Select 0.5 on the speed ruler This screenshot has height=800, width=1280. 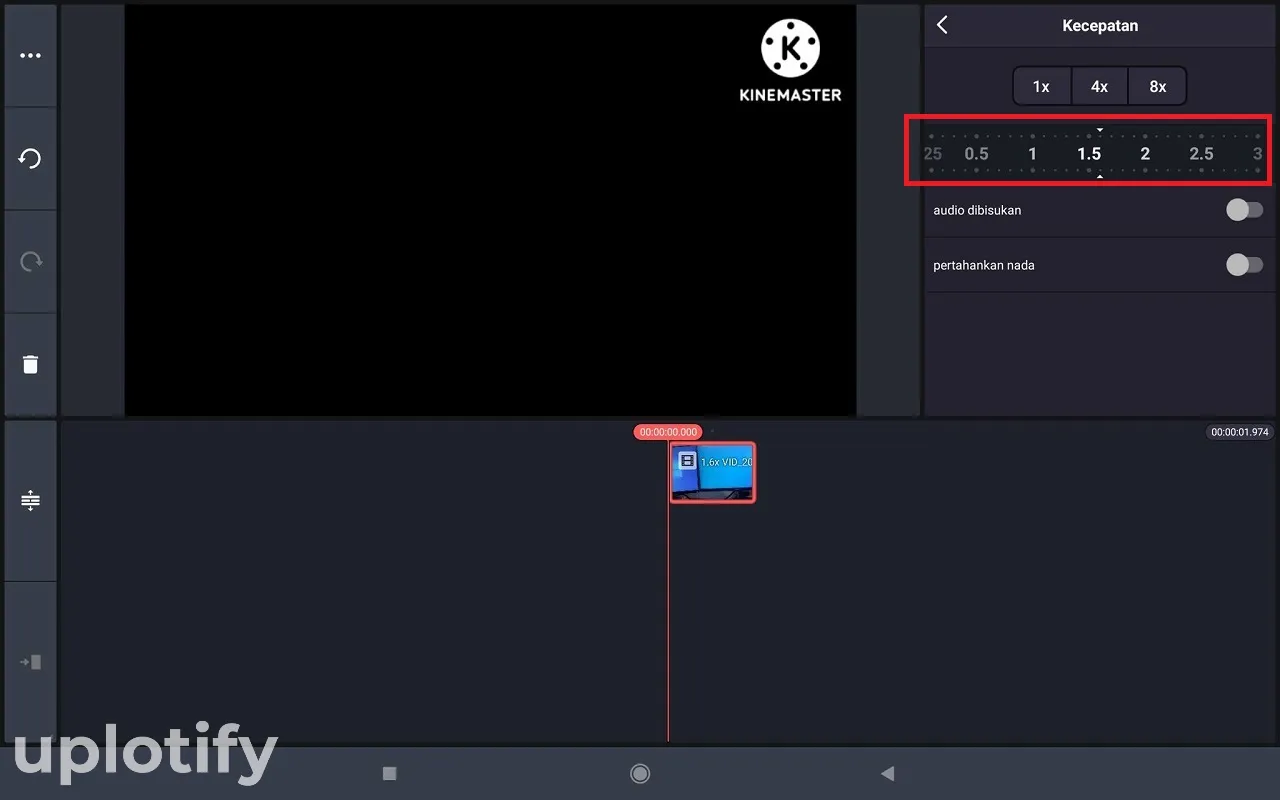pos(976,154)
